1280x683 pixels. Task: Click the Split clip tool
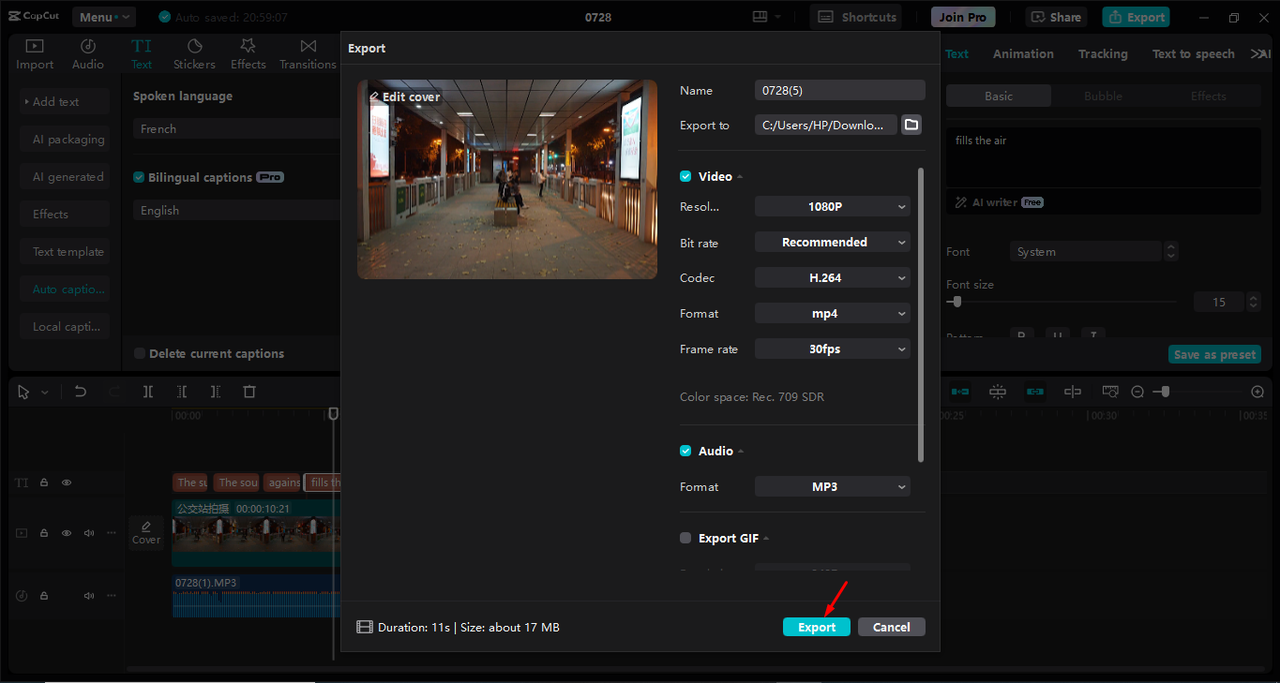click(x=148, y=392)
